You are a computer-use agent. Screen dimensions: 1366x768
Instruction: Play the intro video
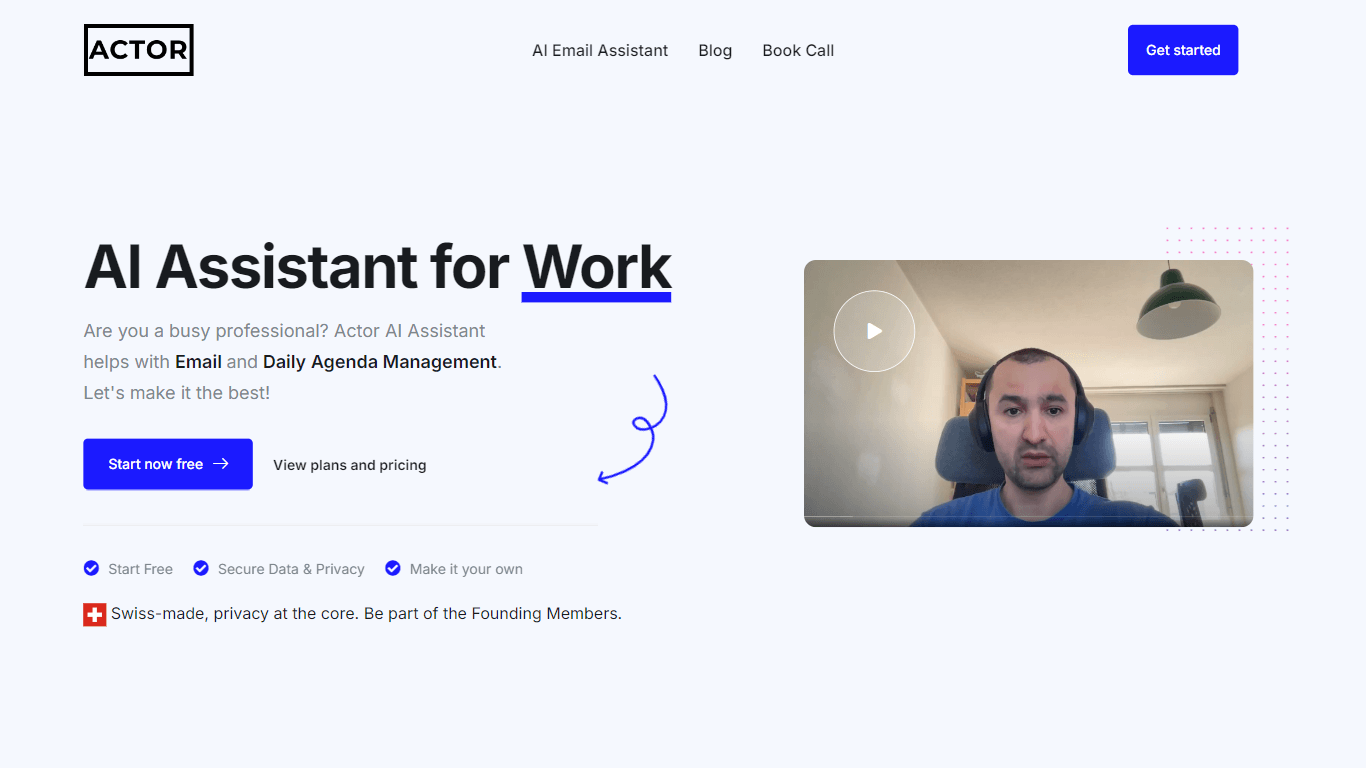874,331
